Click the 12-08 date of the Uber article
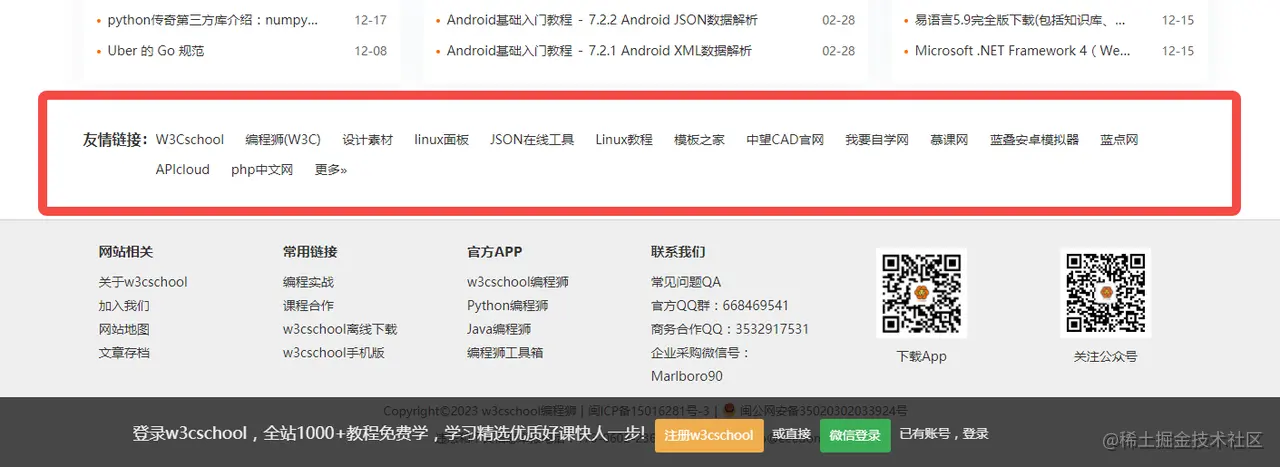Screen dimensions: 1280x467 pyautogui.click(x=371, y=51)
